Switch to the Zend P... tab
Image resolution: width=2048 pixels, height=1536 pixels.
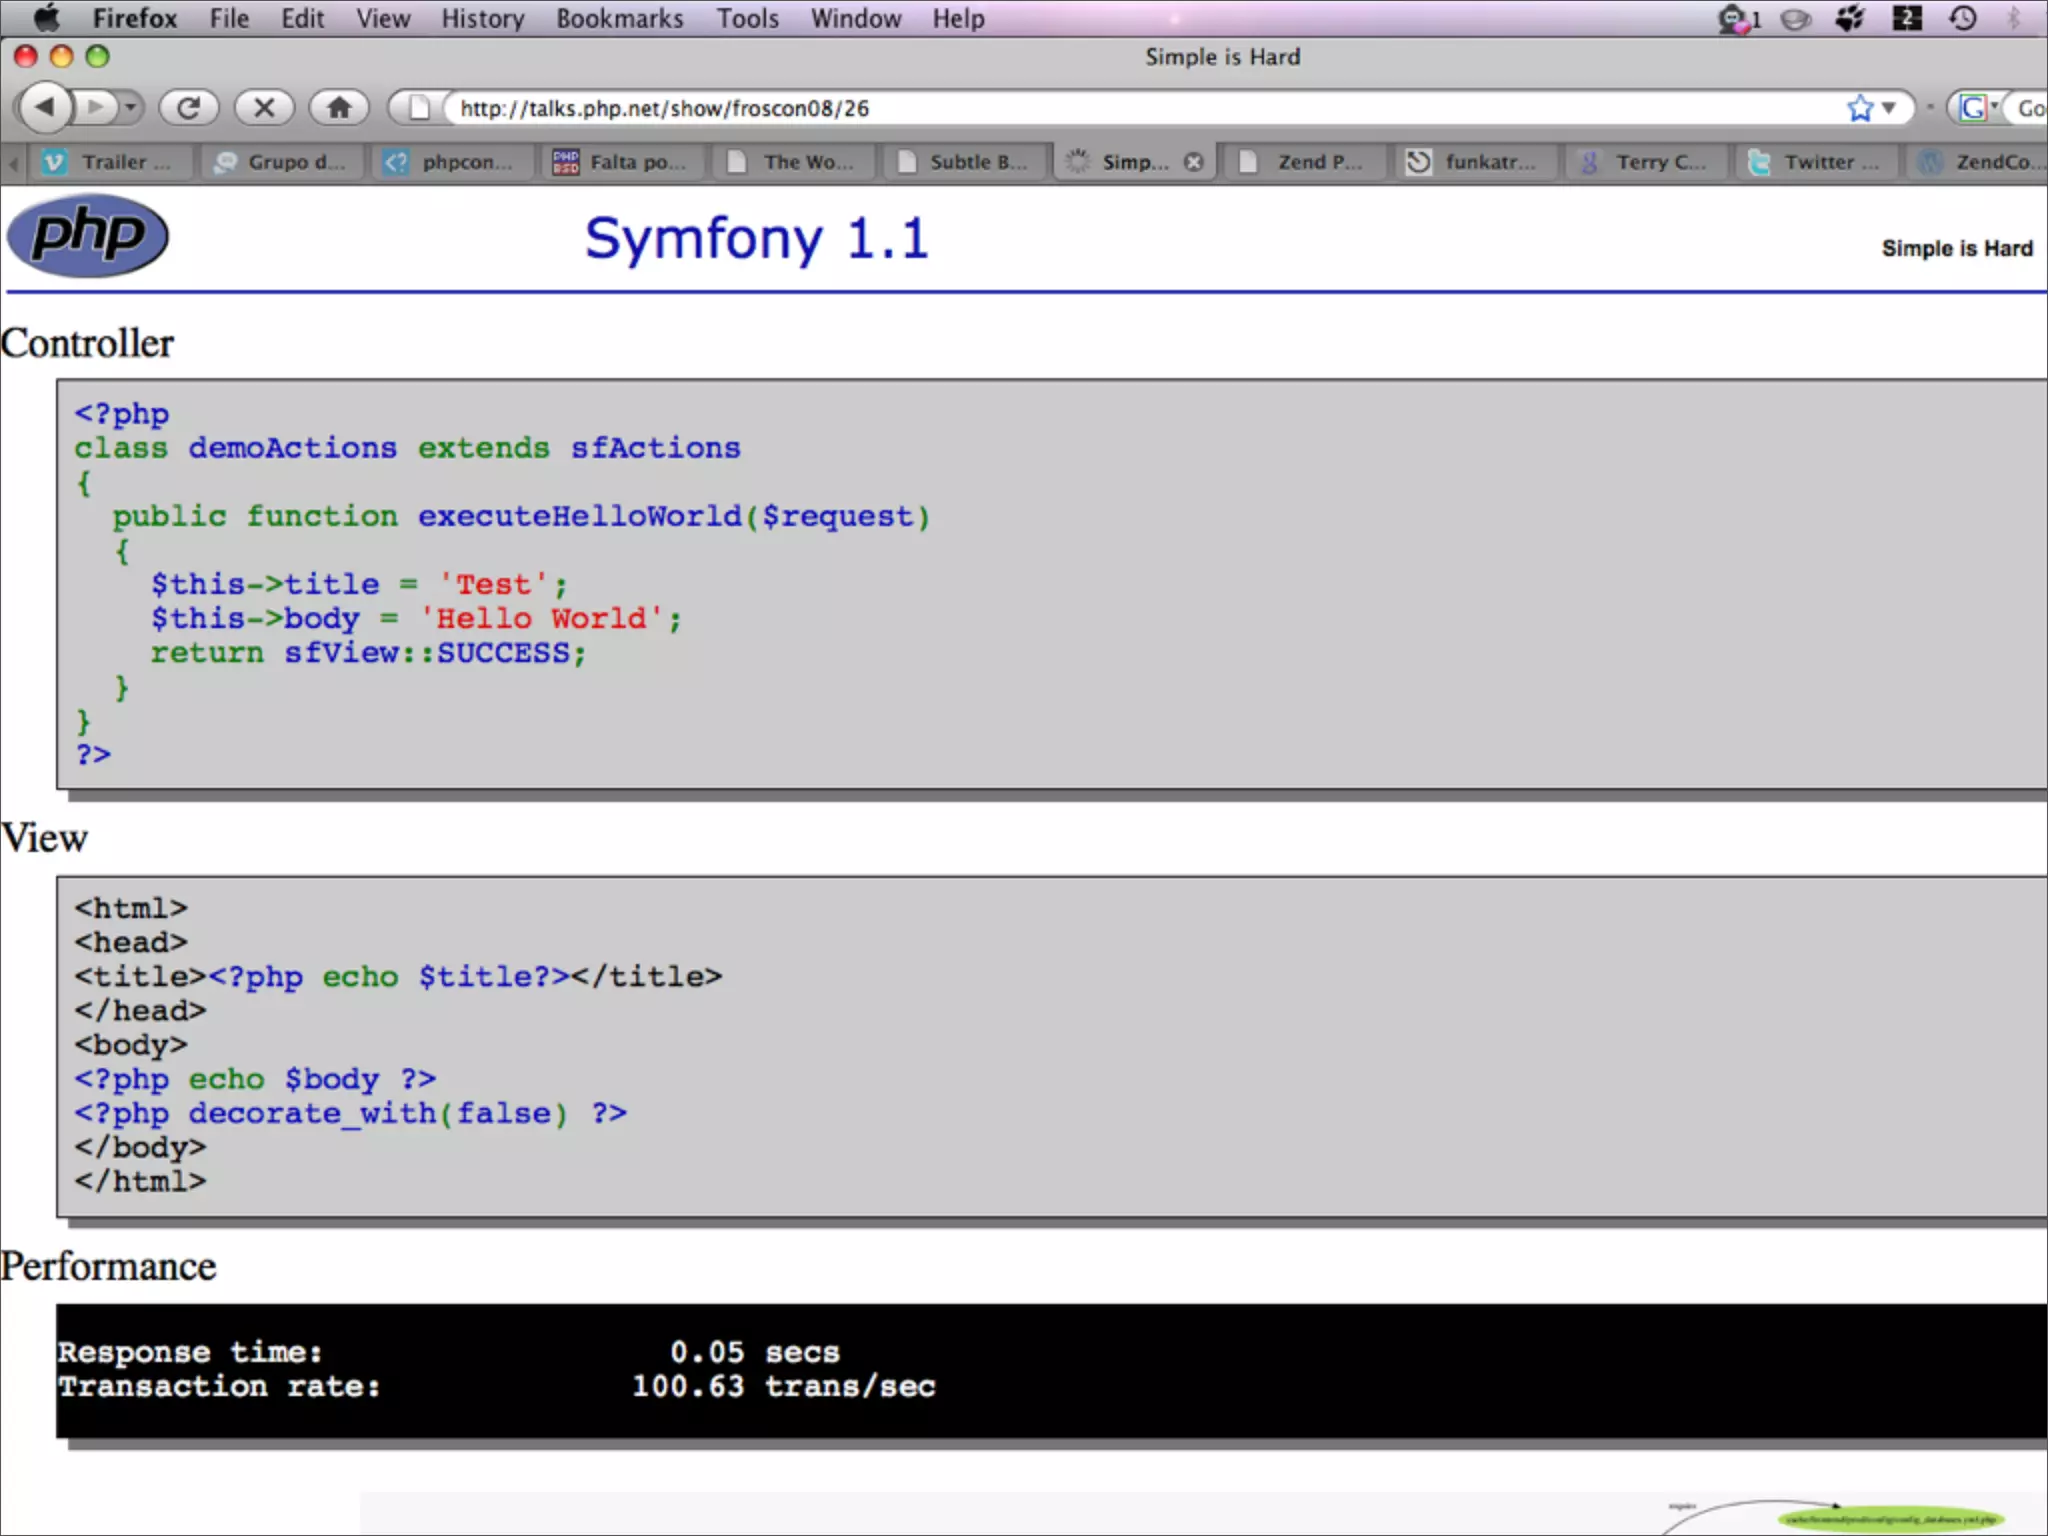[x=1305, y=162]
